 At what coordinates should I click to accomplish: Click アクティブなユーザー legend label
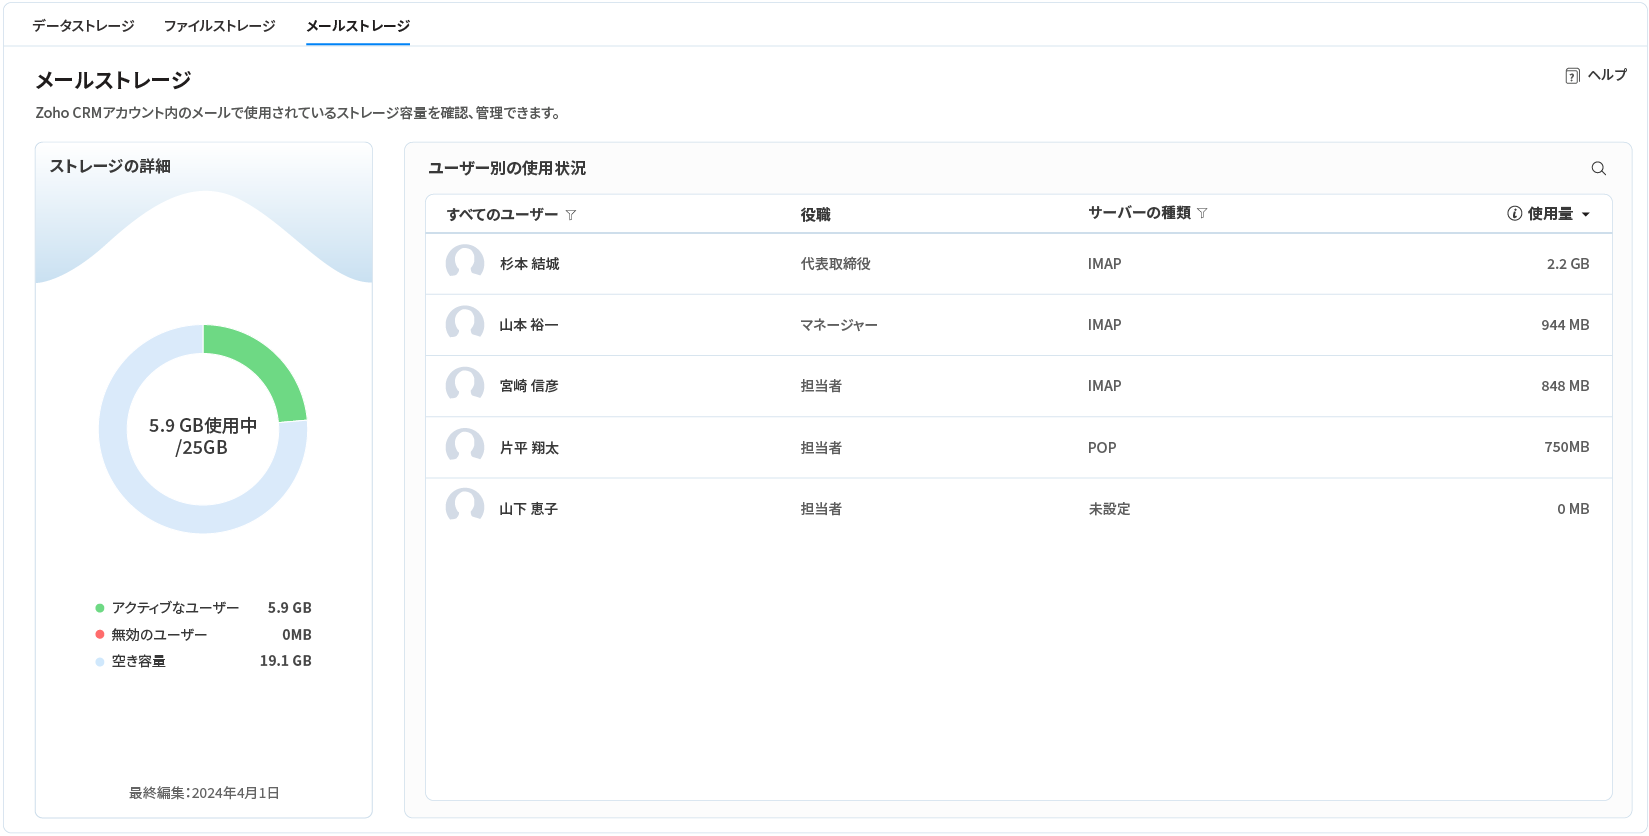tap(175, 608)
